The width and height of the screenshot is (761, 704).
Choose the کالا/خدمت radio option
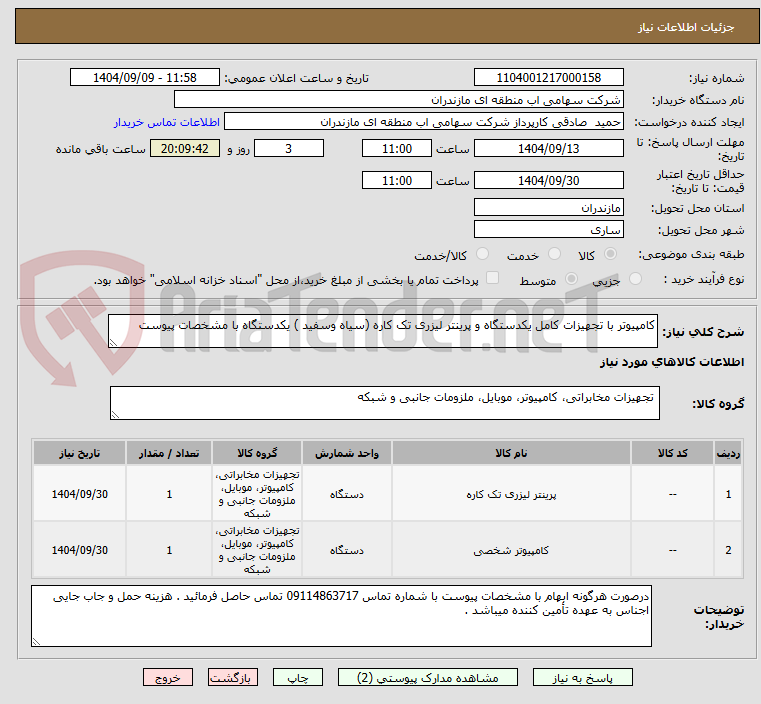482,255
